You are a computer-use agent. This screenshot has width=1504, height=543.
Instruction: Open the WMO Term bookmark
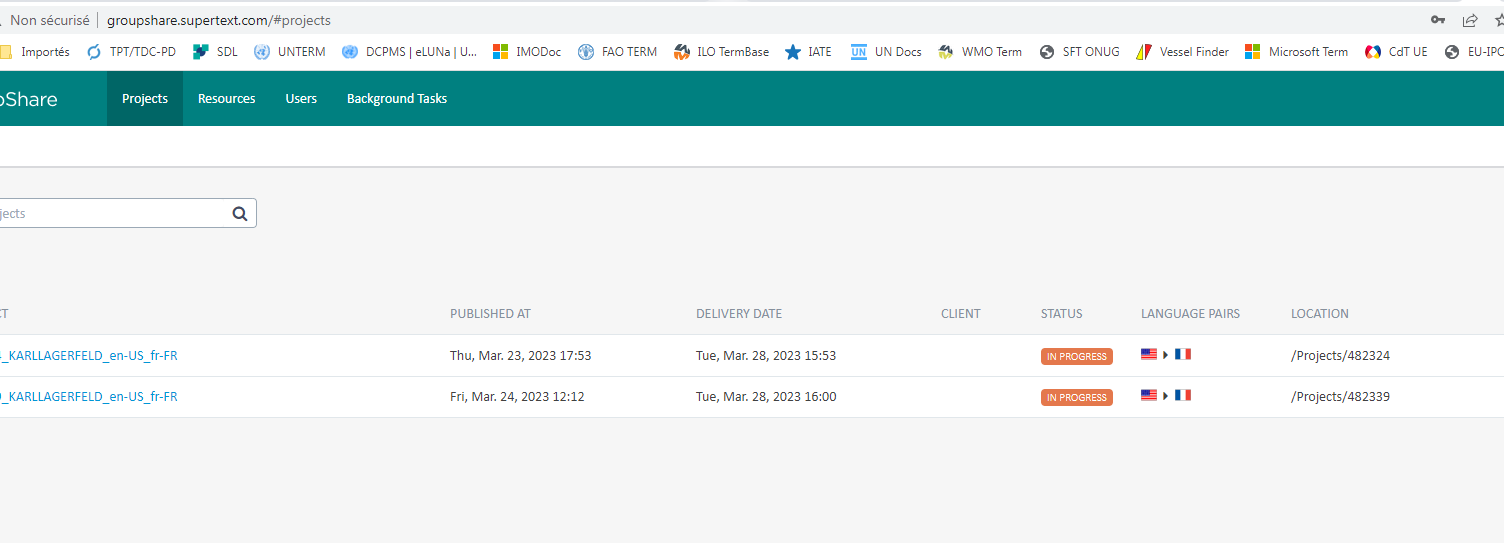[980, 52]
